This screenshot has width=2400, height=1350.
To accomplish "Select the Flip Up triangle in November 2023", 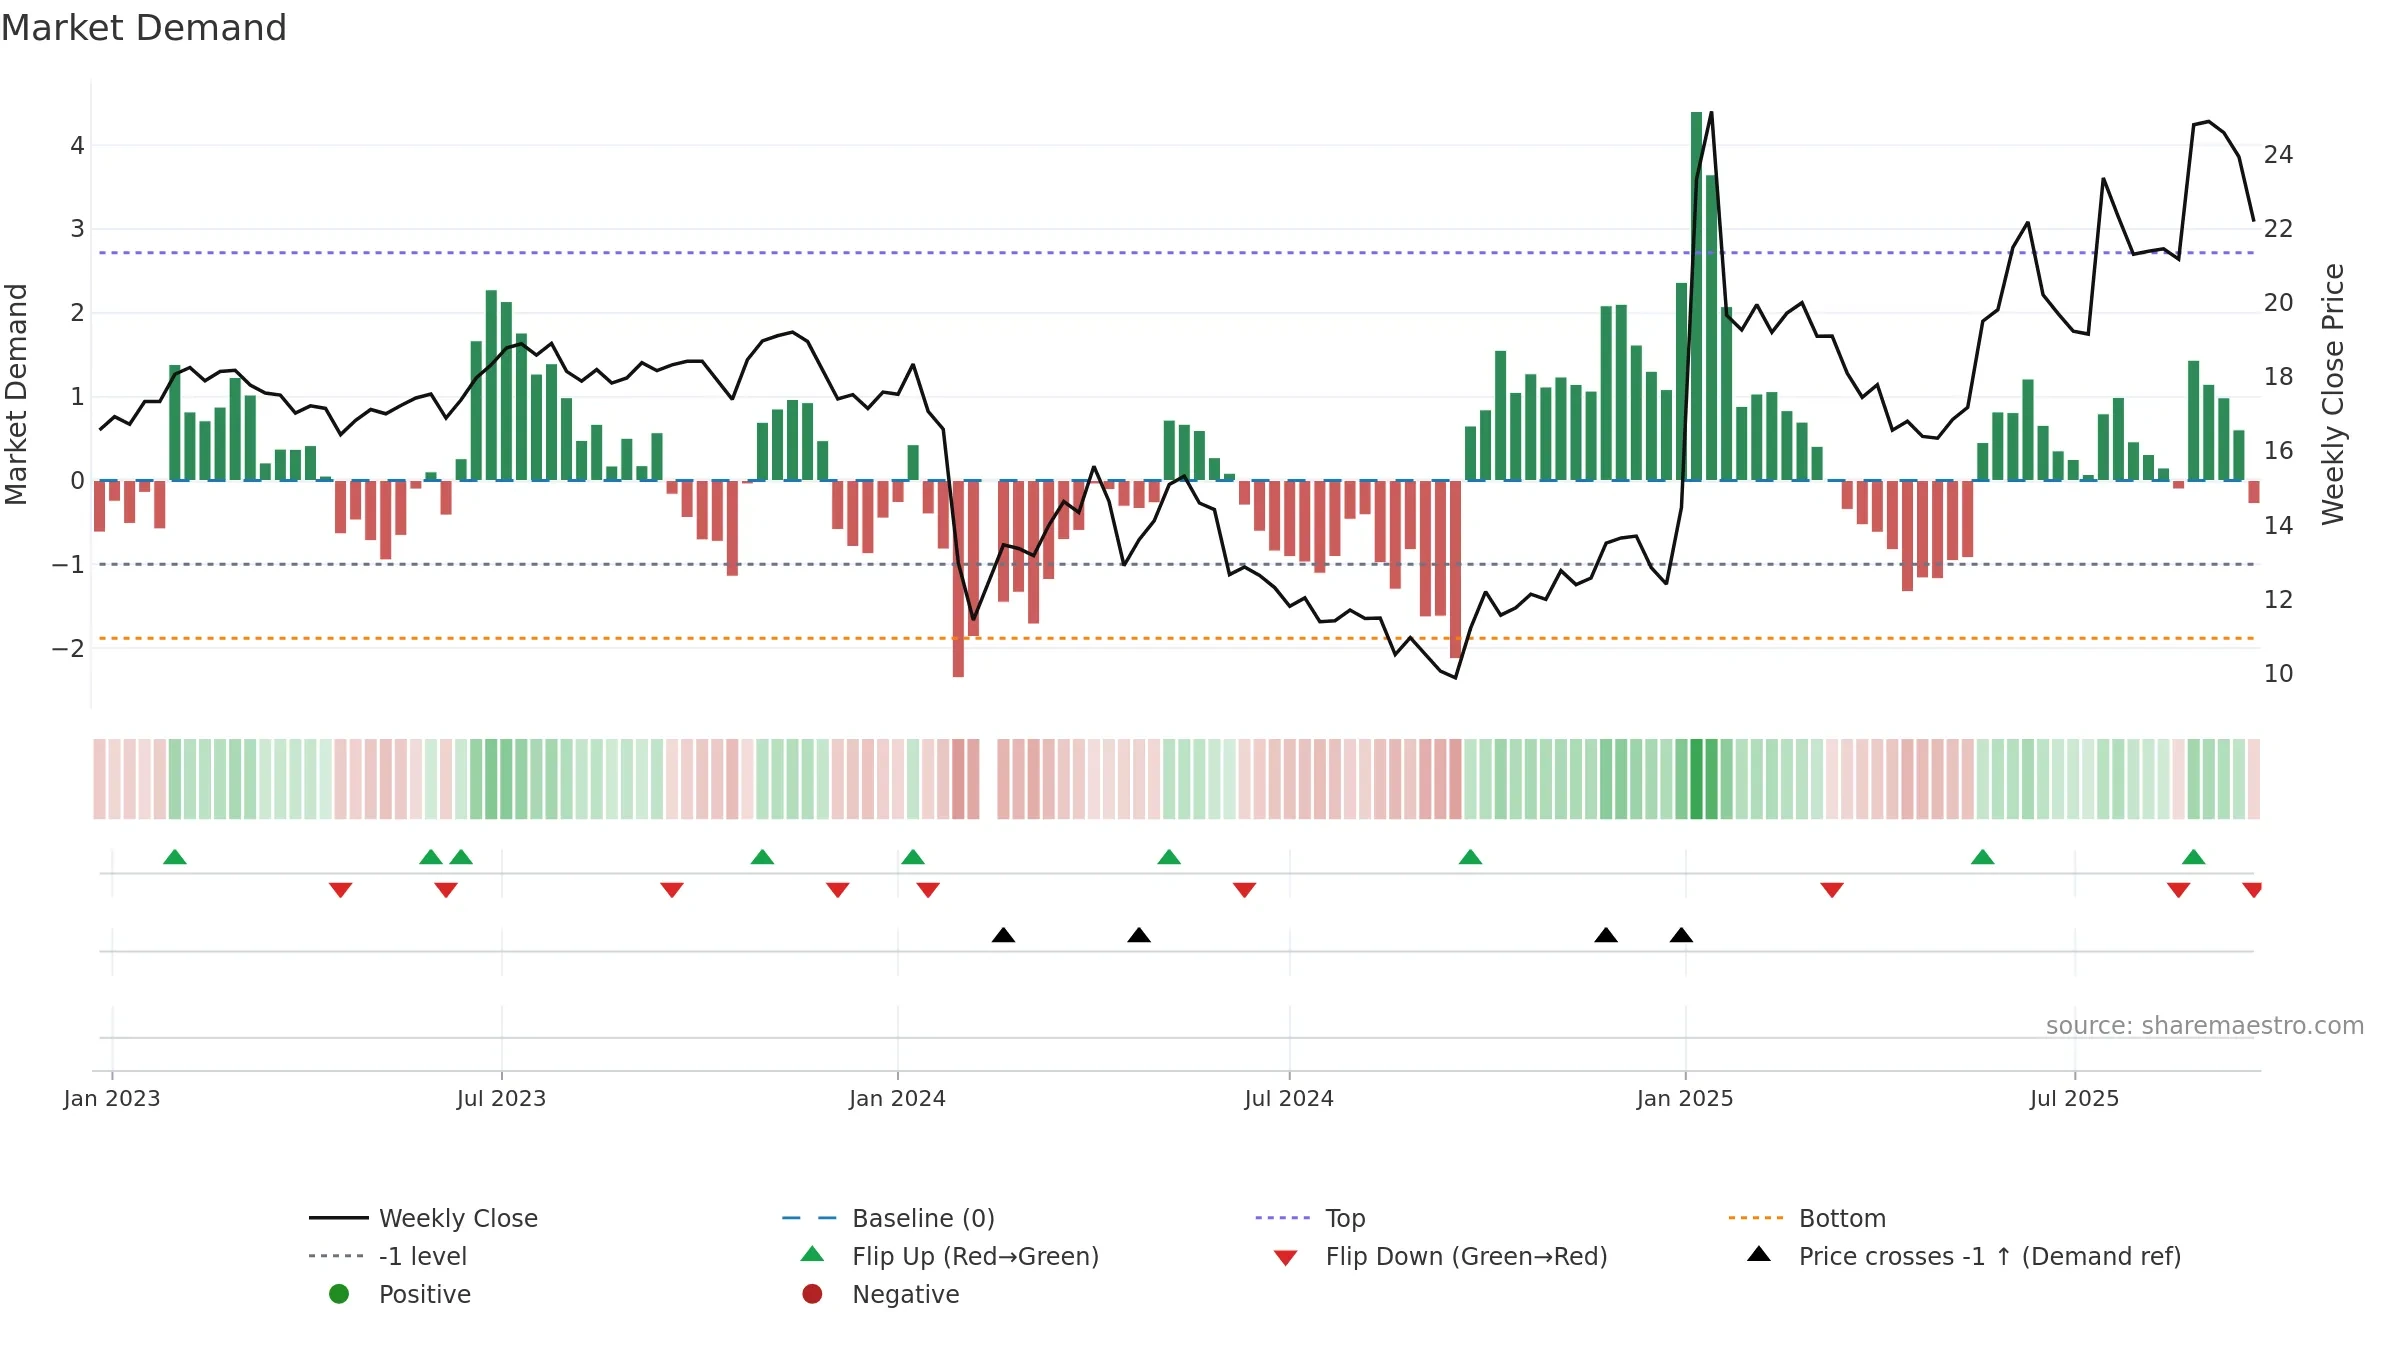I will coord(762,857).
